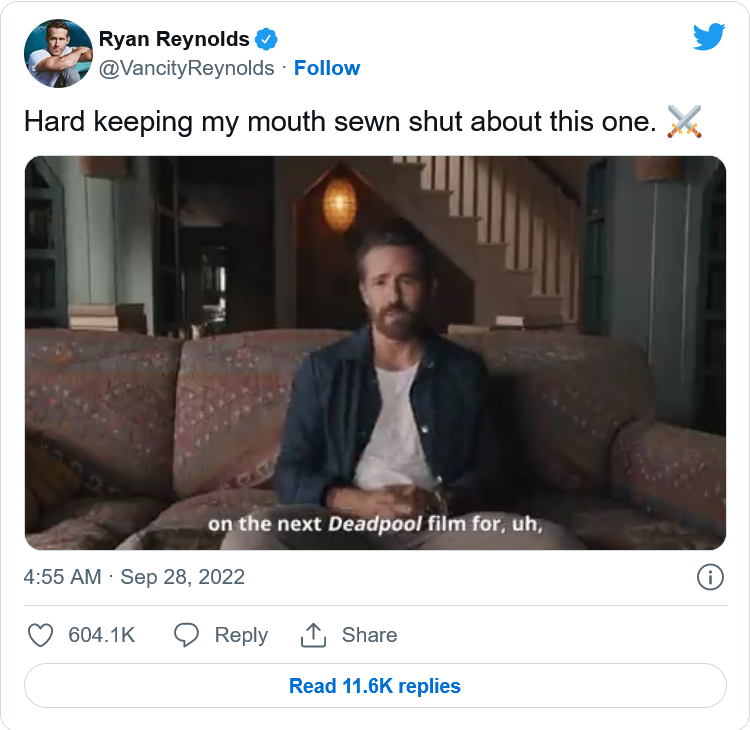The height and width of the screenshot is (730, 750).
Task: Click the tweet text about mouth sewn shut
Action: click(x=340, y=122)
